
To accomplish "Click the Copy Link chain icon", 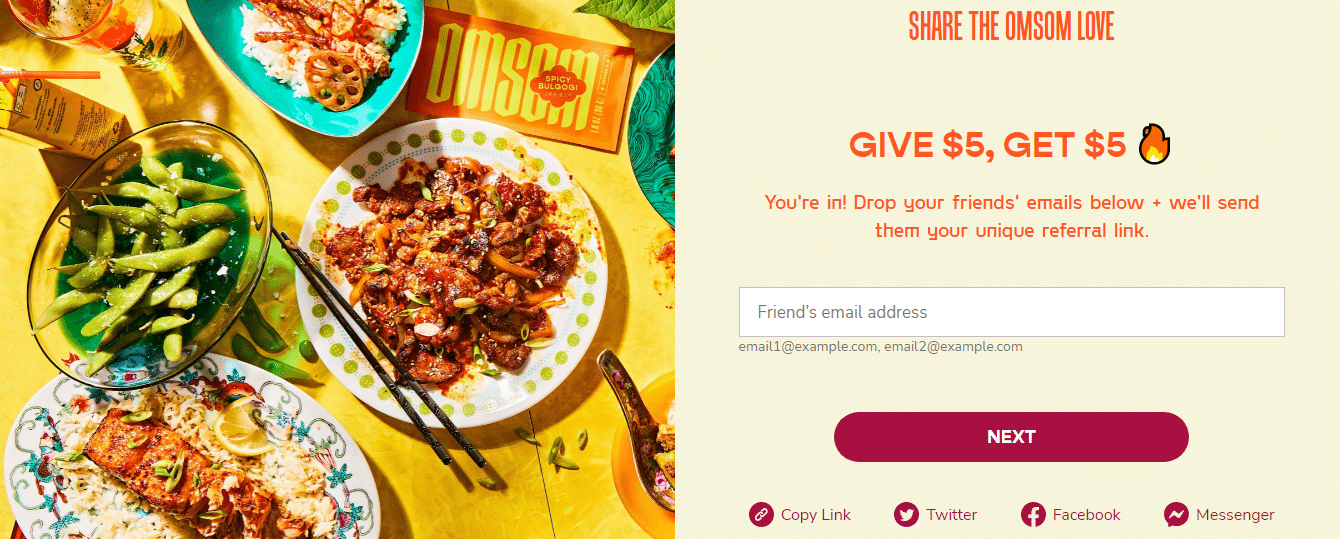I will 761,515.
